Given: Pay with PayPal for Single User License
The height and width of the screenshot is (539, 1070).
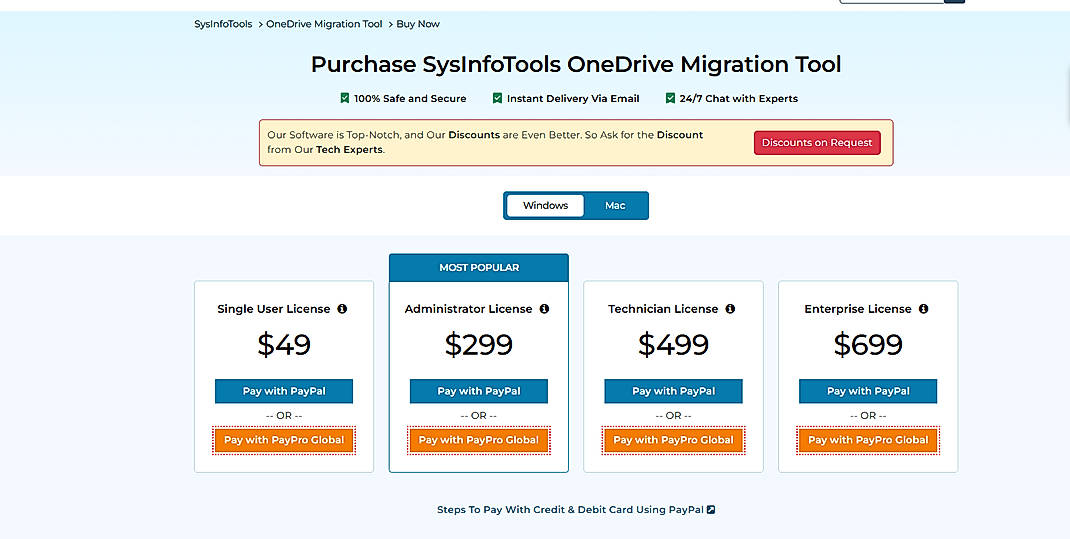Looking at the screenshot, I should (284, 391).
